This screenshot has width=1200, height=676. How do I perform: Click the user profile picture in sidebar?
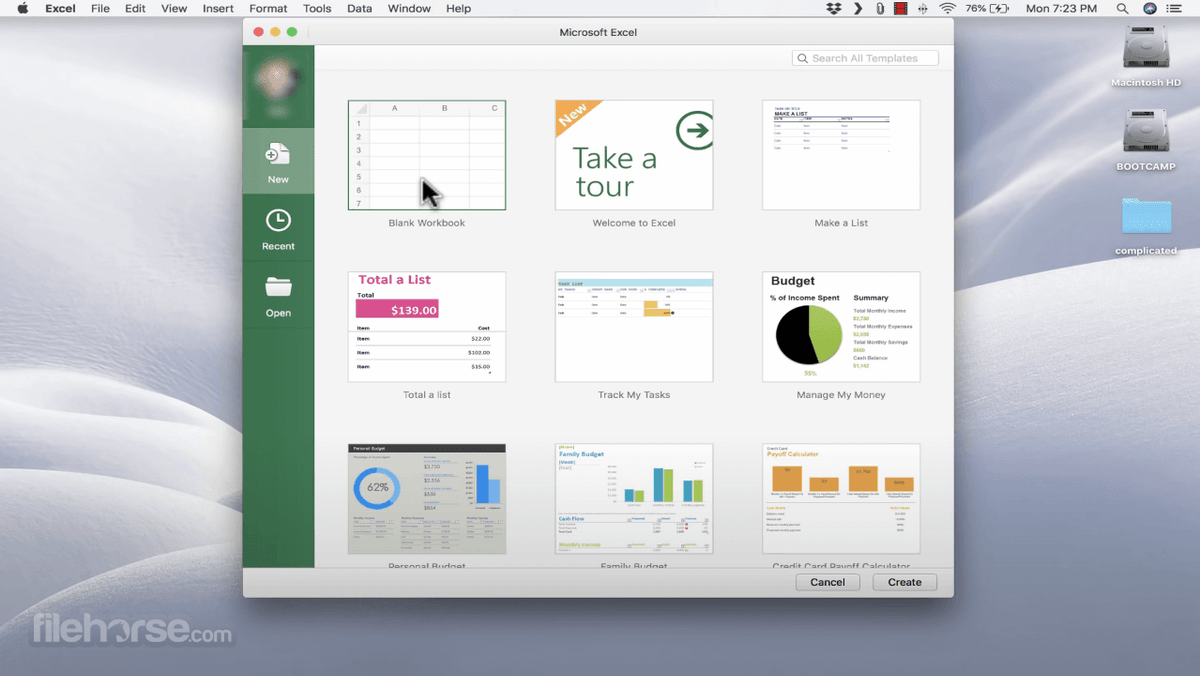[x=278, y=83]
